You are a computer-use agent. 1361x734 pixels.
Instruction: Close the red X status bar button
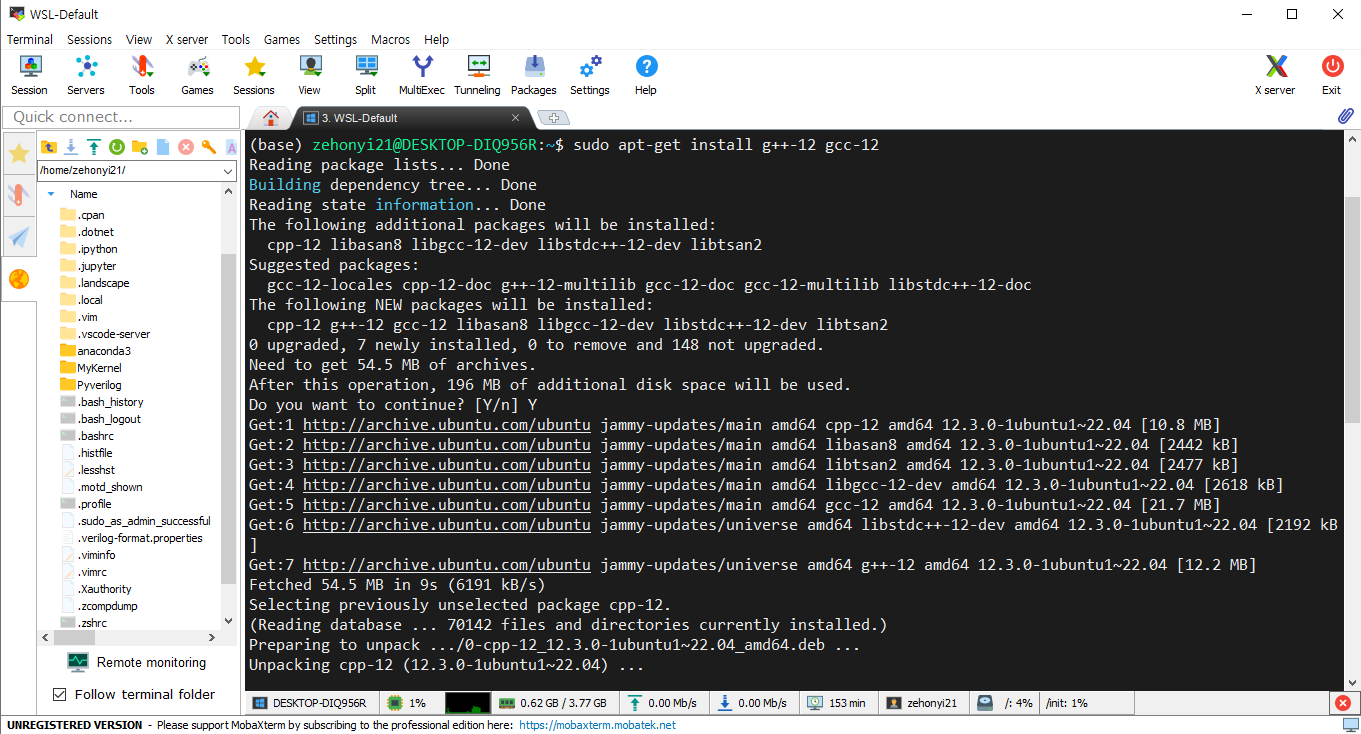click(x=1343, y=703)
